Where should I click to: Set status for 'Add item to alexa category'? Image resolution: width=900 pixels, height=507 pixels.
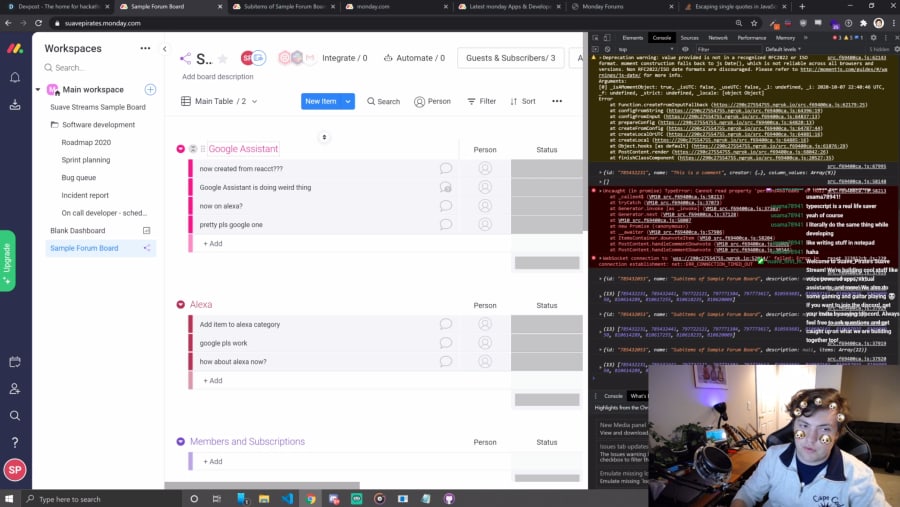click(x=546, y=324)
